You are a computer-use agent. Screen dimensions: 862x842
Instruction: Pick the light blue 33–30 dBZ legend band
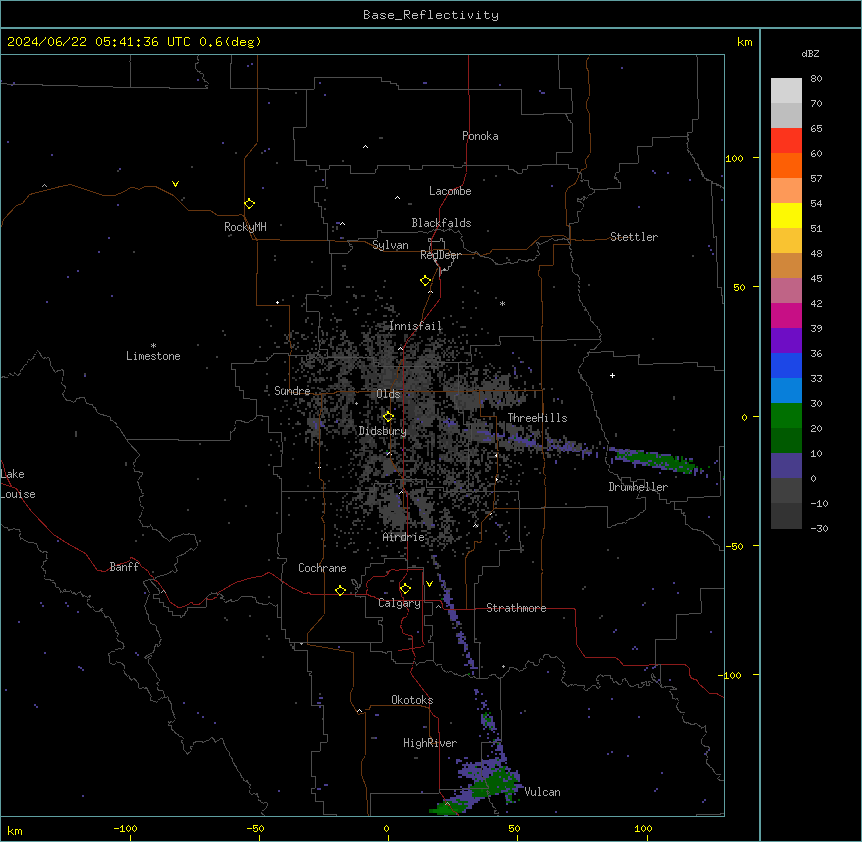coord(786,390)
